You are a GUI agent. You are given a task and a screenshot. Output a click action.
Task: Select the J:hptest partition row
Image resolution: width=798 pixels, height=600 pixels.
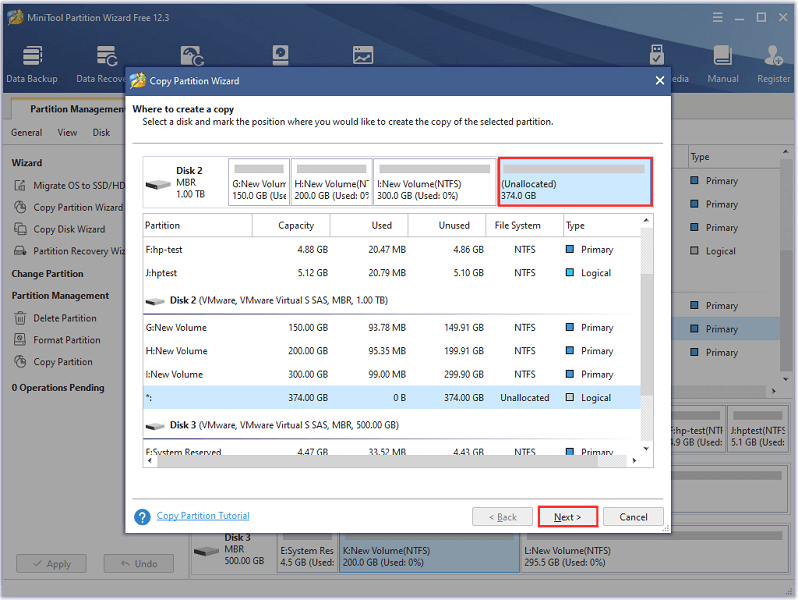[x=391, y=273]
